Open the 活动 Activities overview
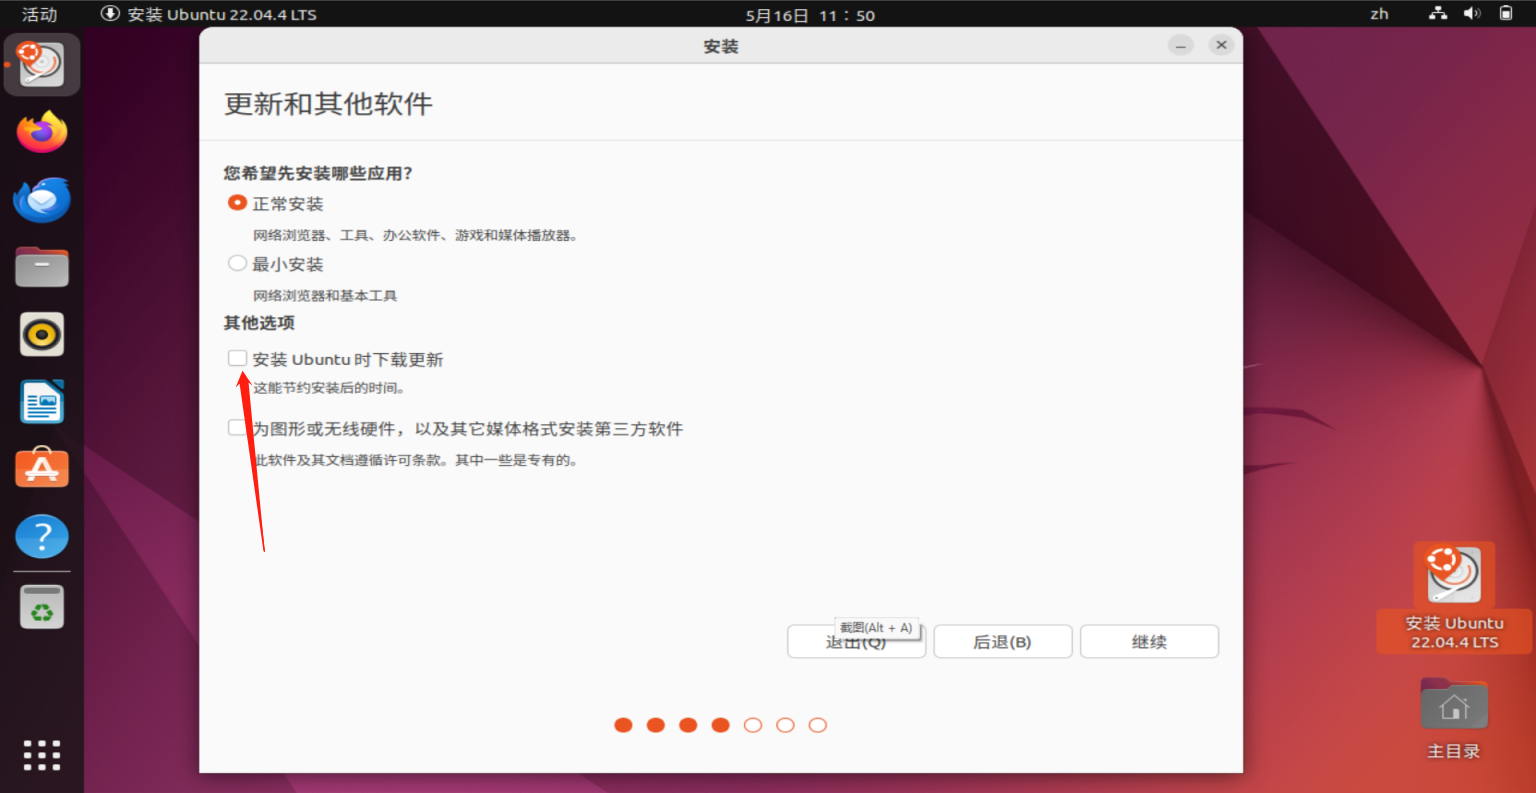 (x=40, y=14)
